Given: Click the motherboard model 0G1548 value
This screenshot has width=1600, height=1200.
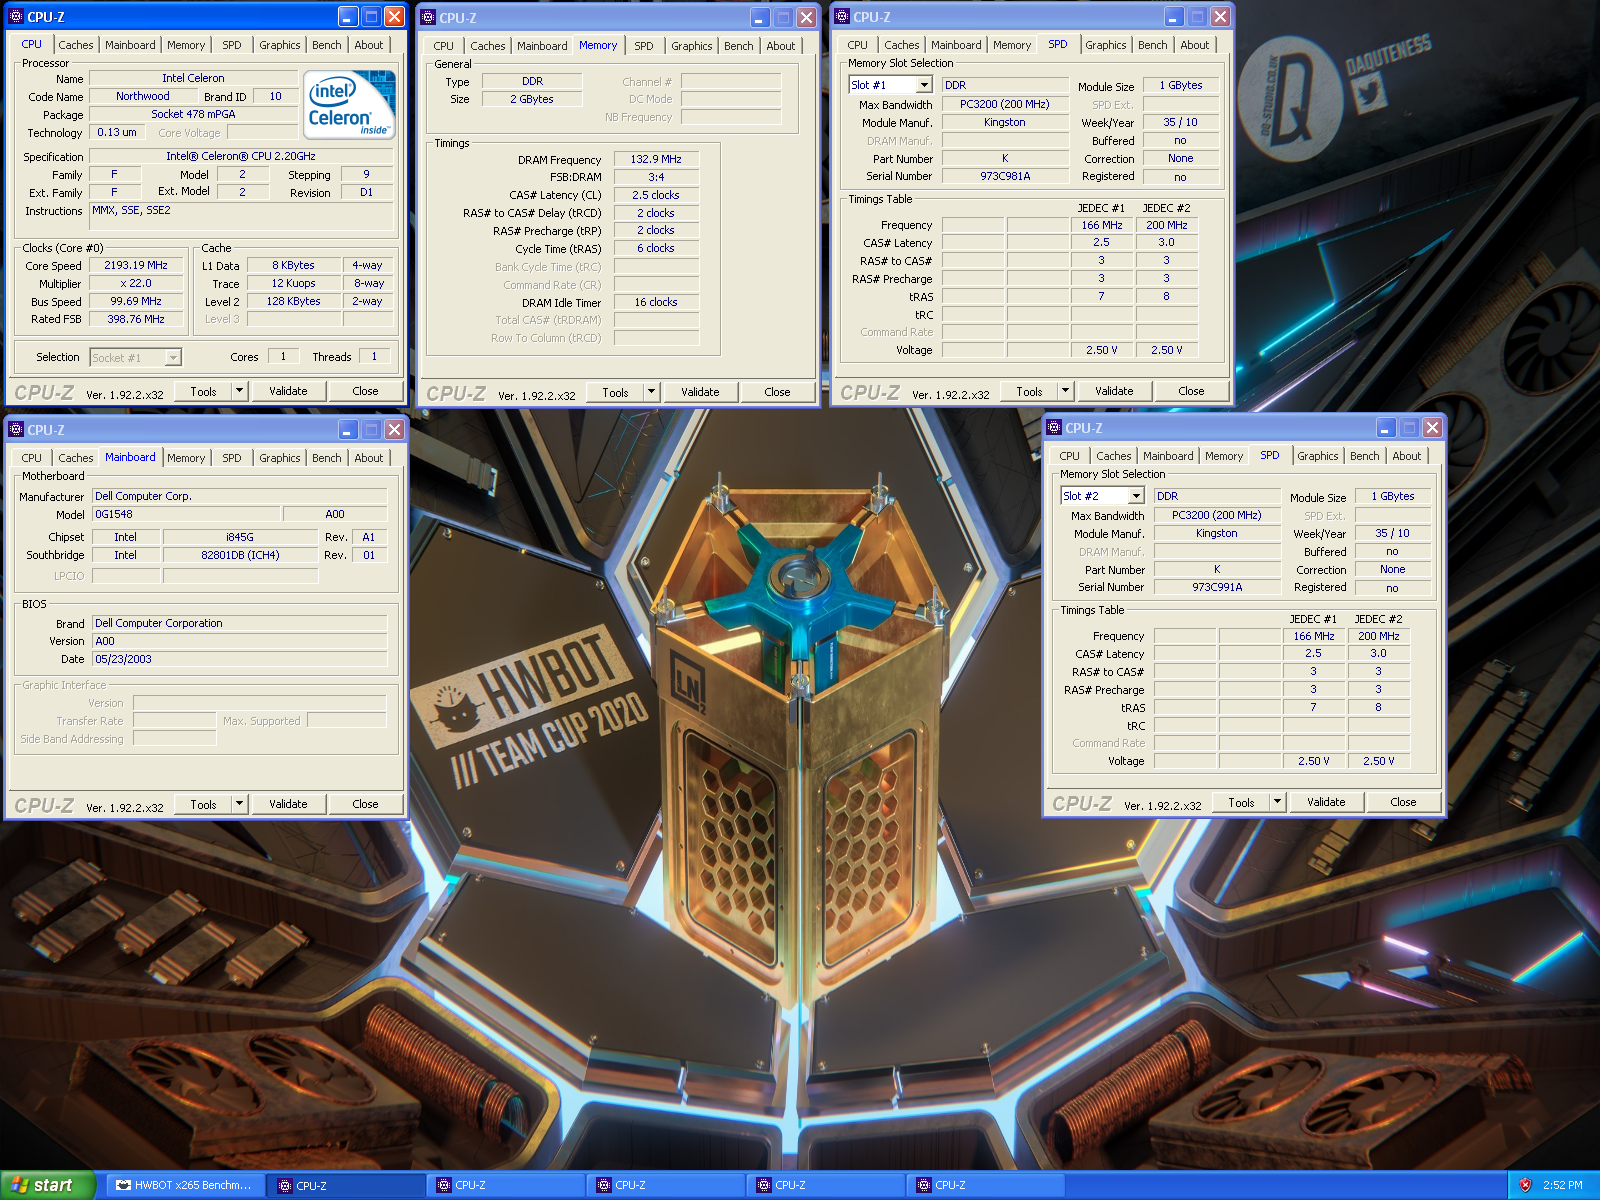Looking at the screenshot, I should (186, 515).
